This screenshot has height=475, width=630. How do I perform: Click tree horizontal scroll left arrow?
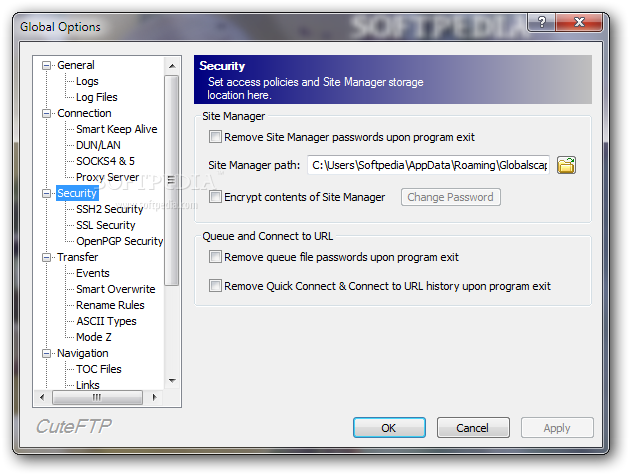pos(42,397)
